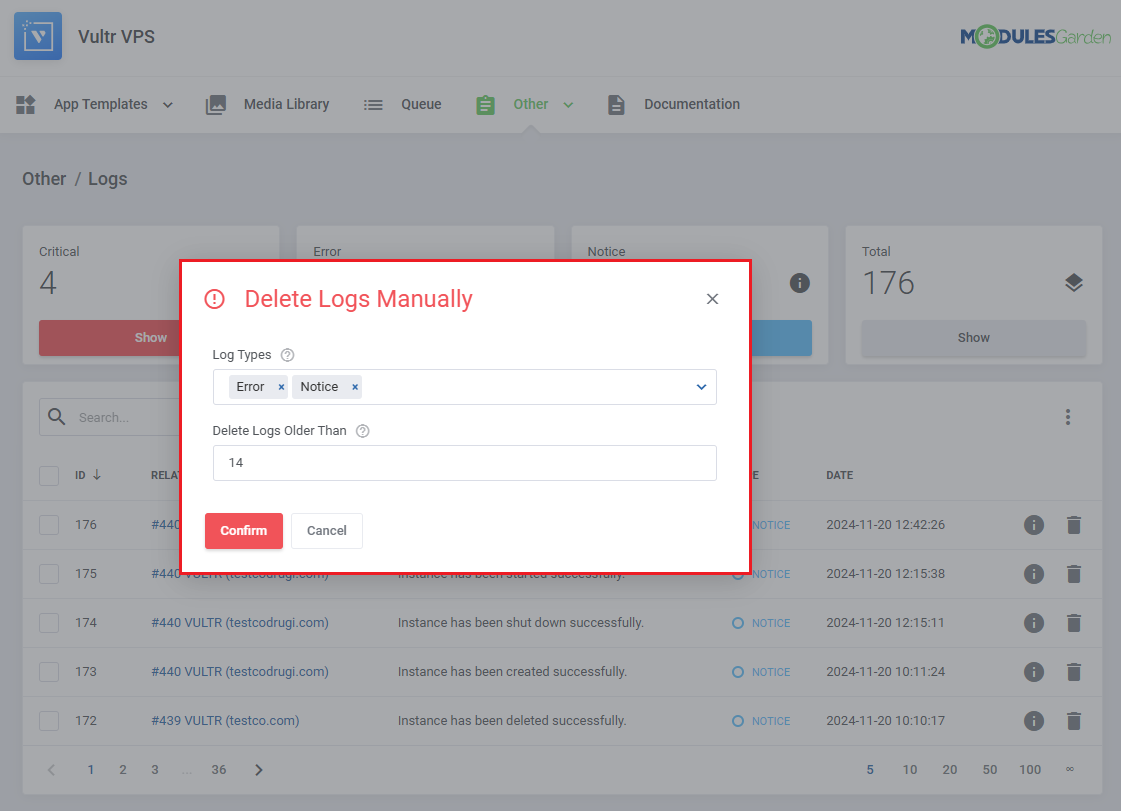This screenshot has width=1121, height=811.
Task: Toggle the select-all header checkbox
Action: tap(49, 476)
